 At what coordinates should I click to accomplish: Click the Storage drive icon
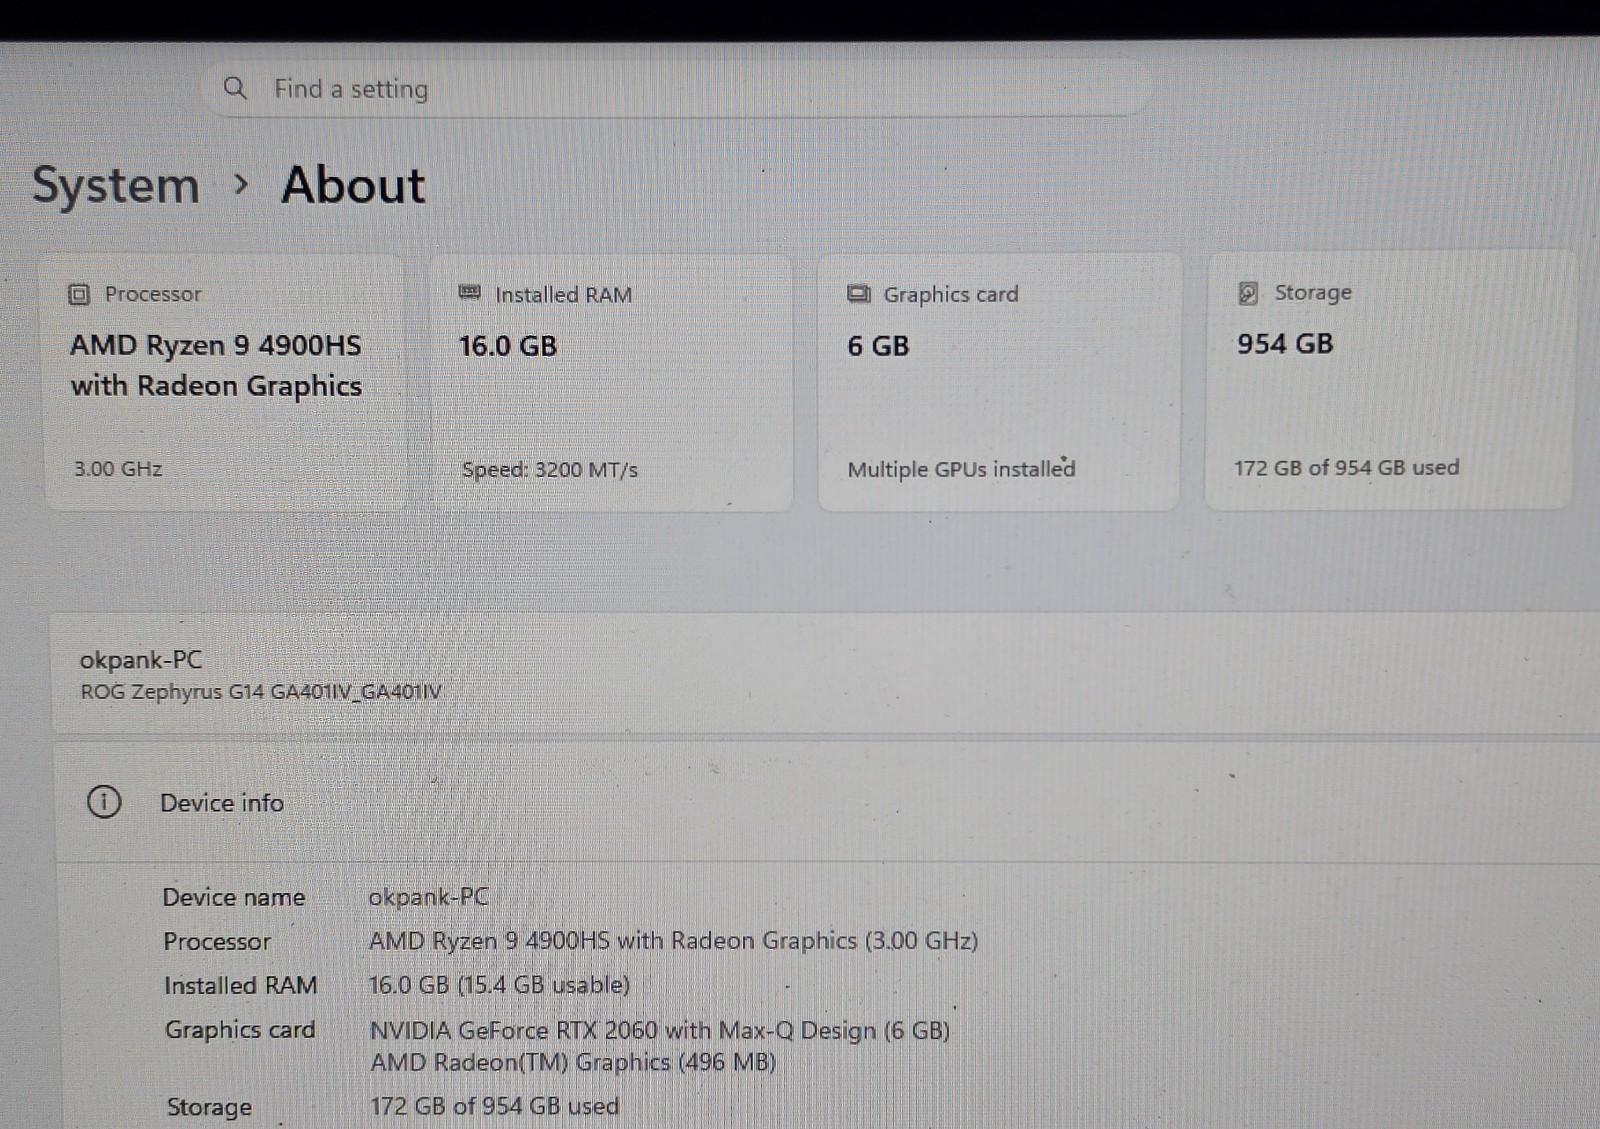click(1248, 293)
